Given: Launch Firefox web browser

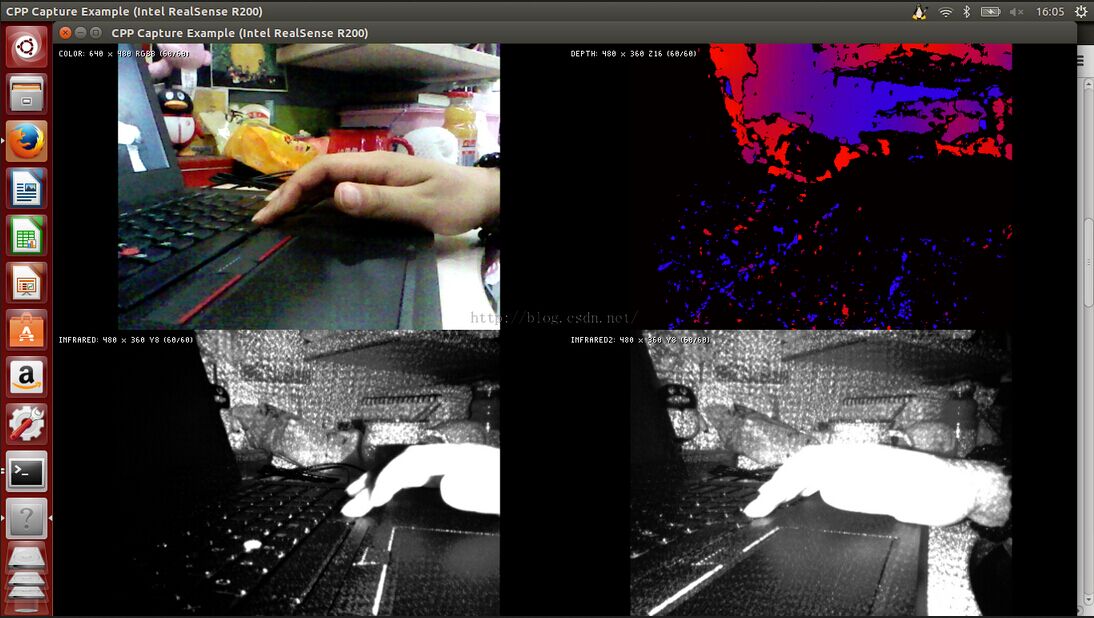Looking at the screenshot, I should tap(27, 142).
